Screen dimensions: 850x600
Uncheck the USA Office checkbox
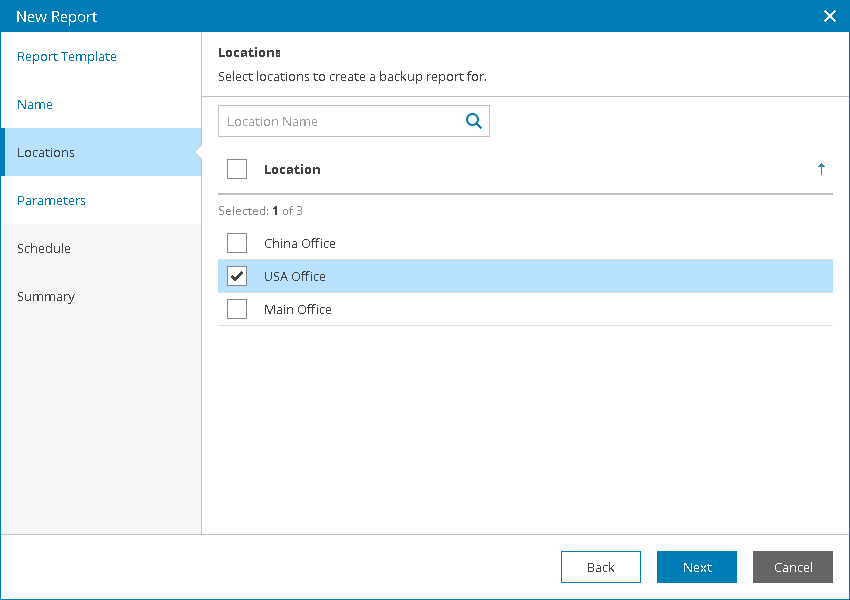click(x=237, y=276)
